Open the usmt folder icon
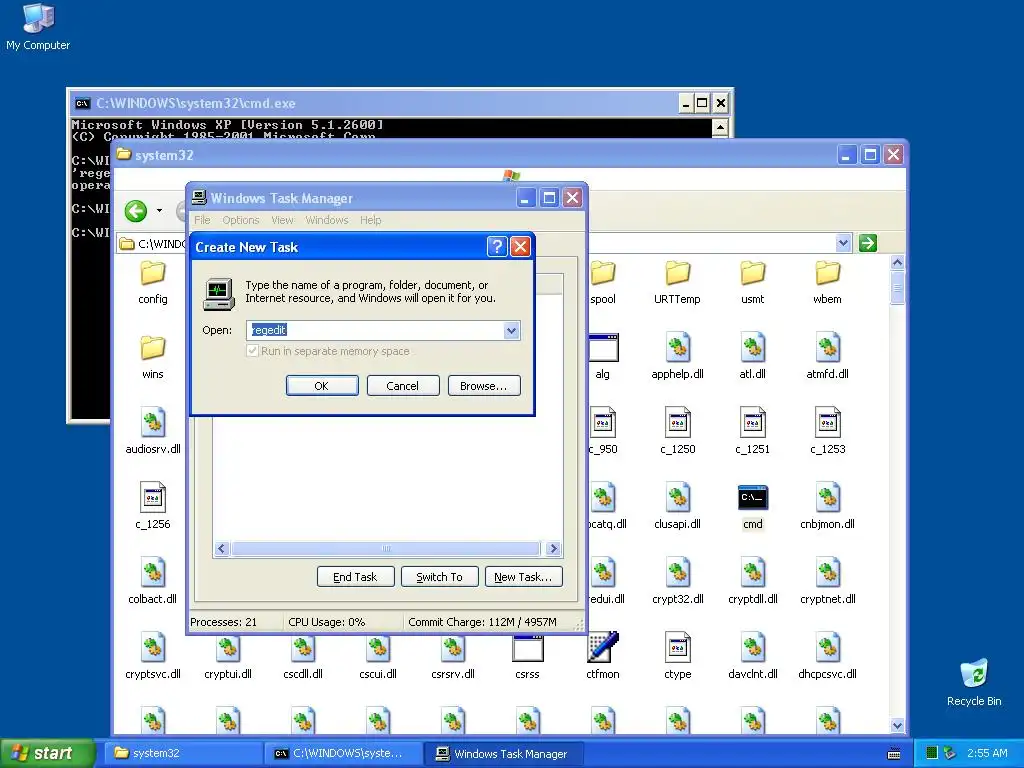Image resolution: width=1024 pixels, height=768 pixels. 753,274
